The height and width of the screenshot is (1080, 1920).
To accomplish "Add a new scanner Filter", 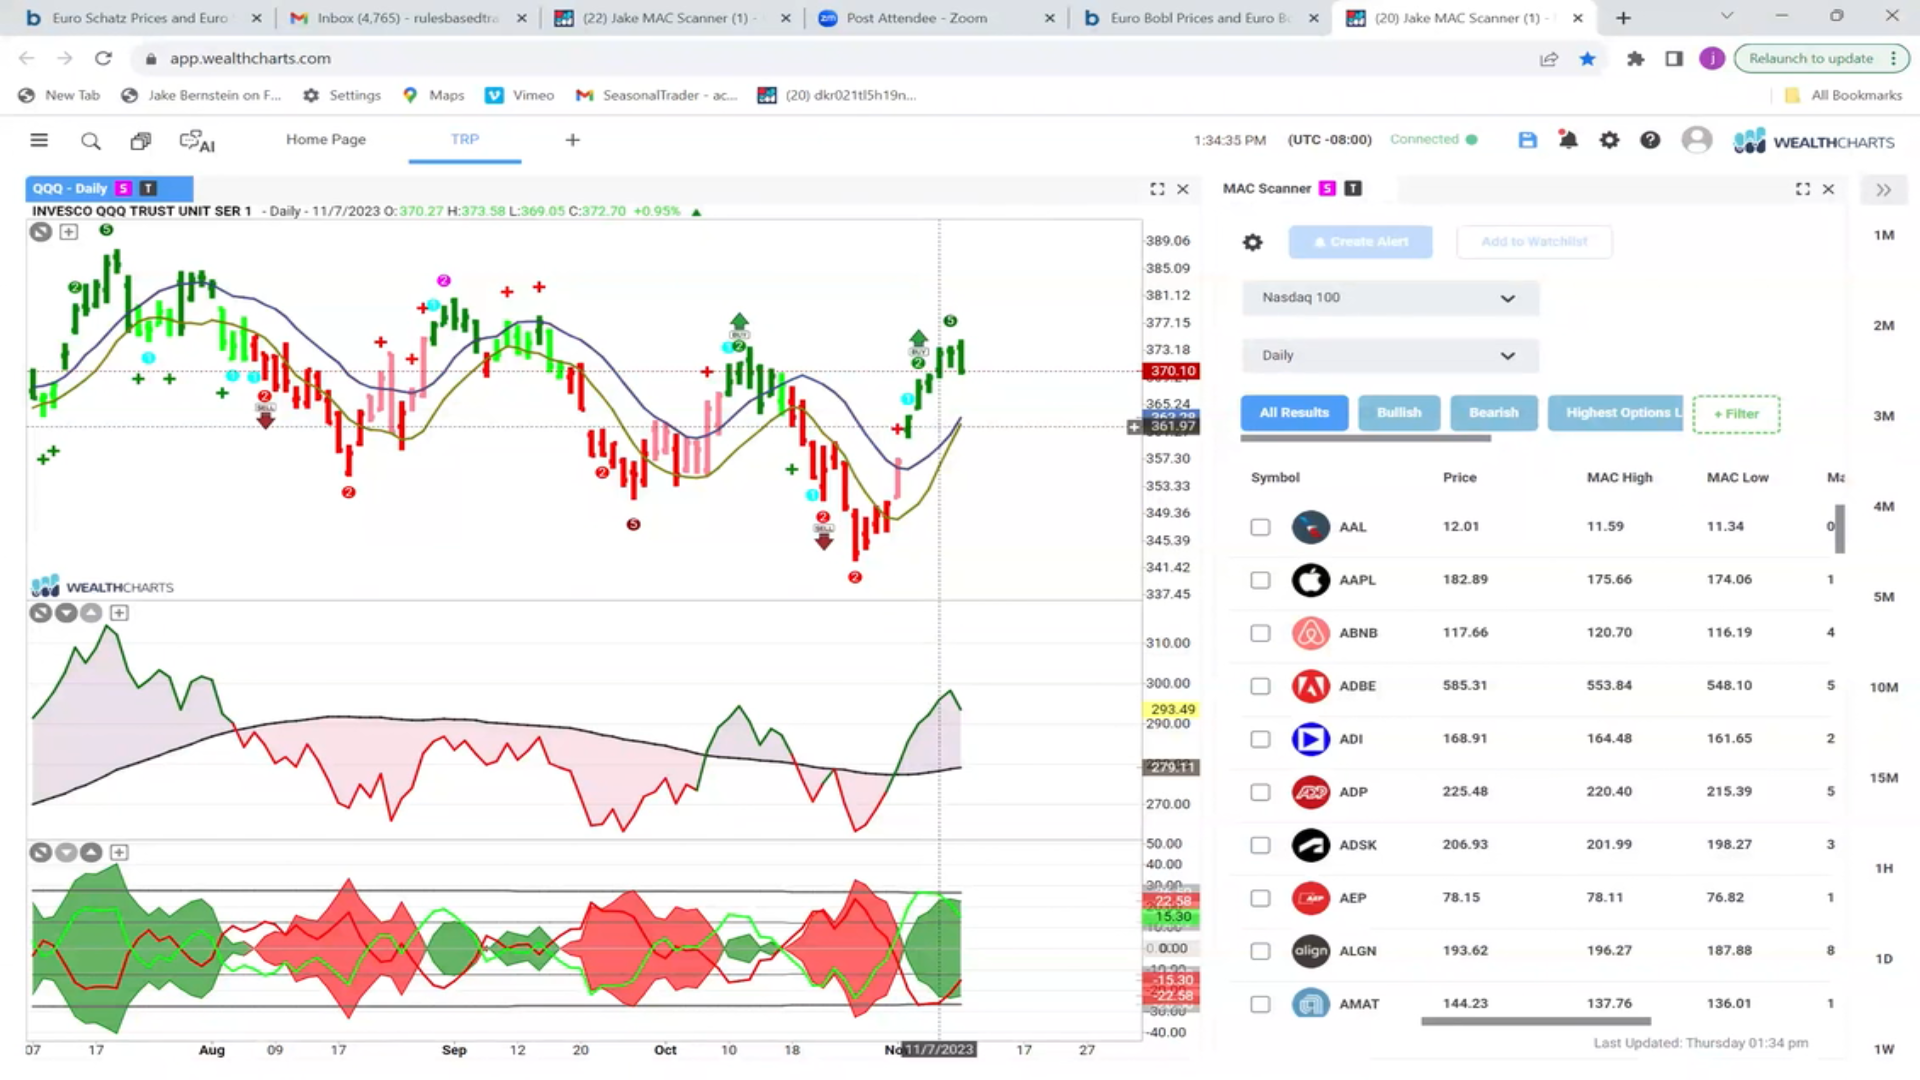I will pyautogui.click(x=1736, y=414).
